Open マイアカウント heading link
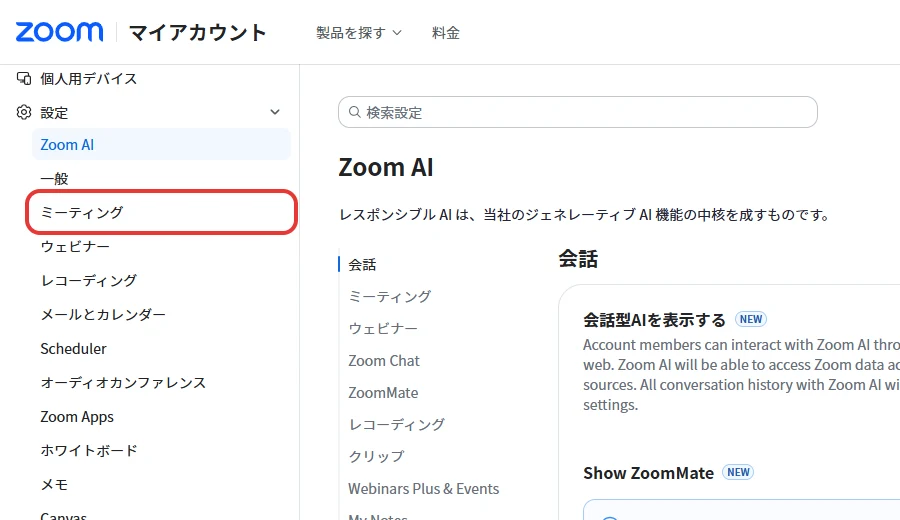 pyautogui.click(x=197, y=33)
